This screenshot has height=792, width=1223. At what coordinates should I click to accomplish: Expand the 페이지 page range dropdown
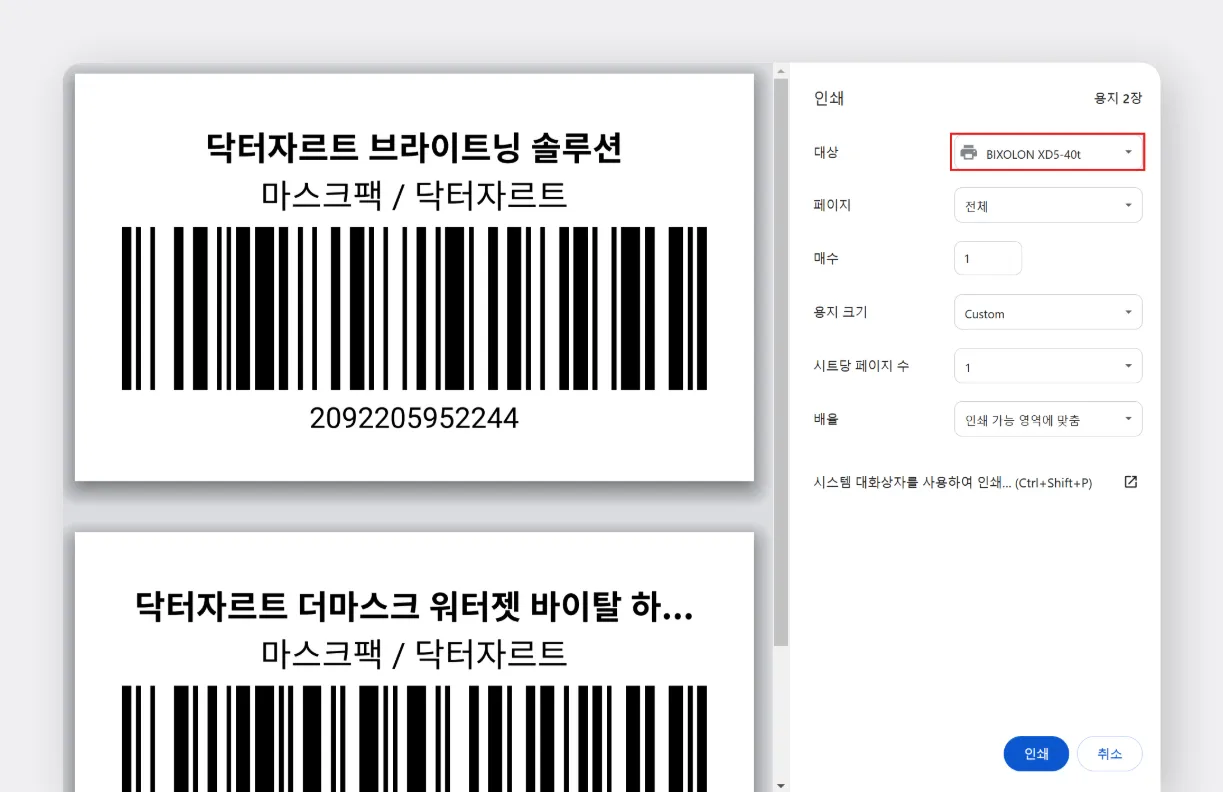click(x=1047, y=205)
